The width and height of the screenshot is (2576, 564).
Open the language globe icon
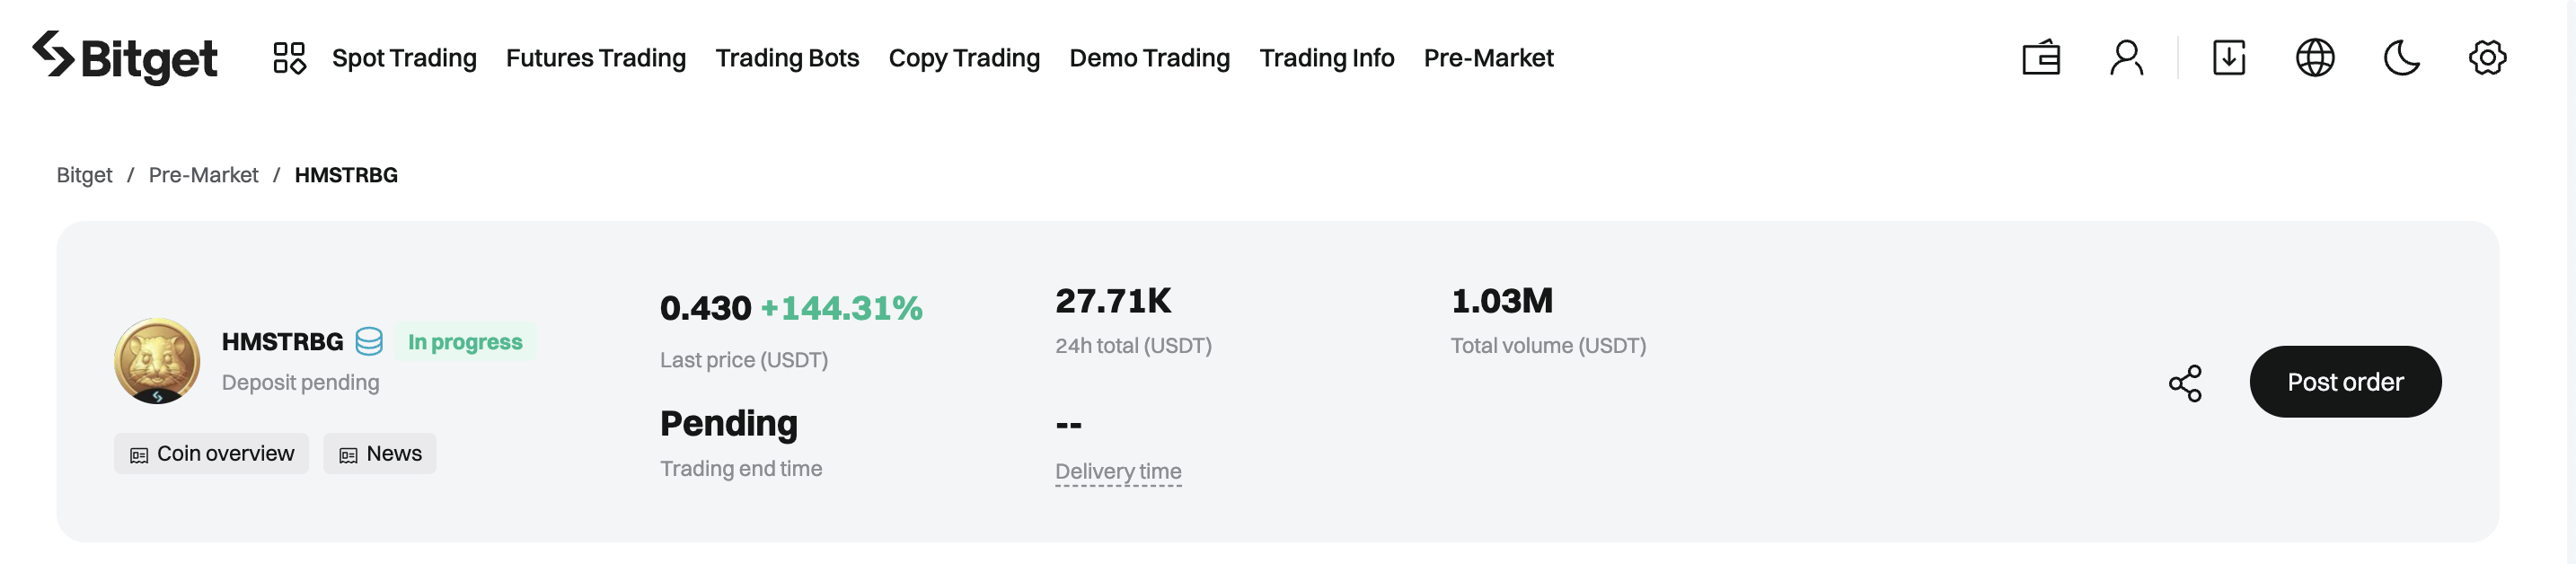2315,58
